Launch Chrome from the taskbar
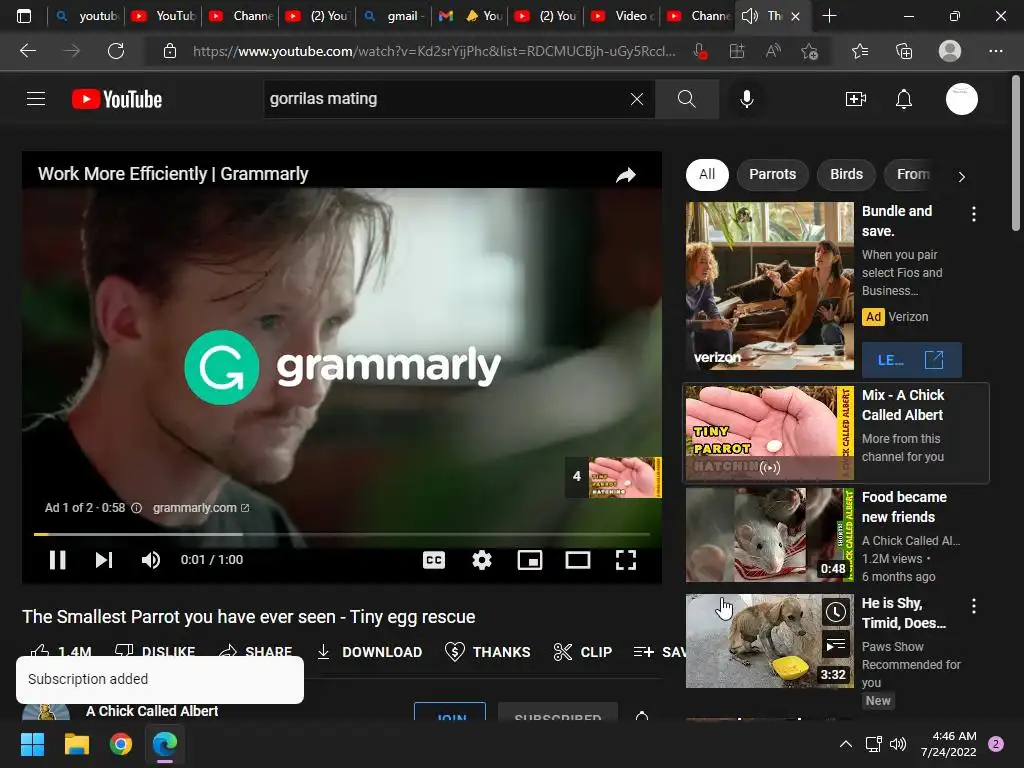The width and height of the screenshot is (1024, 768). [x=120, y=744]
